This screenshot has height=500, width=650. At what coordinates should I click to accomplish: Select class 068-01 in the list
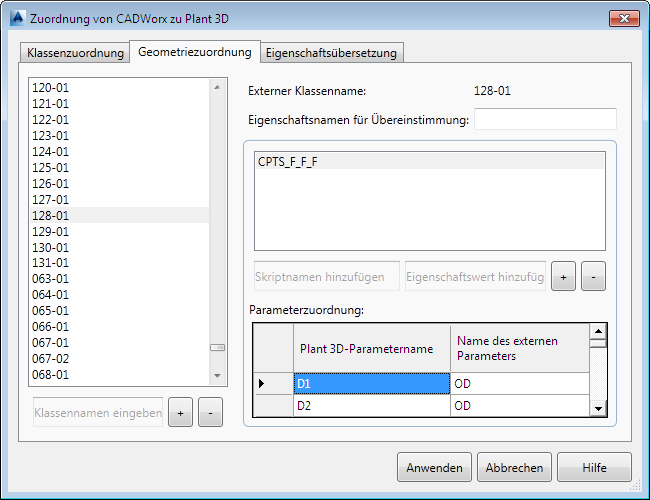120,374
